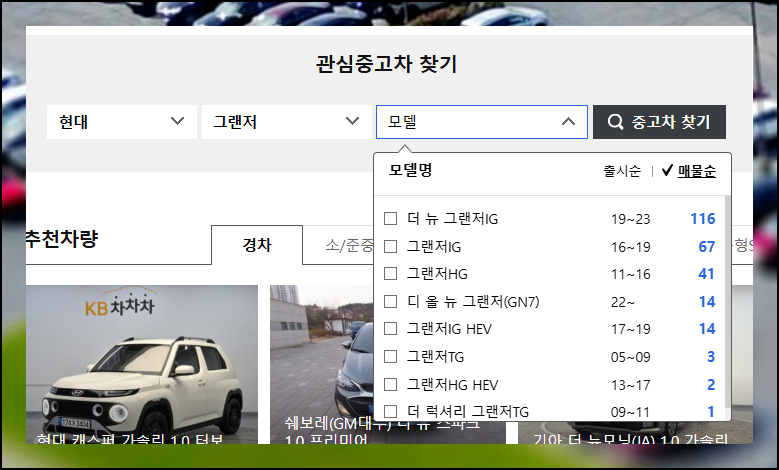Click the 41 listings count
This screenshot has height=470, width=779.
[x=706, y=274]
